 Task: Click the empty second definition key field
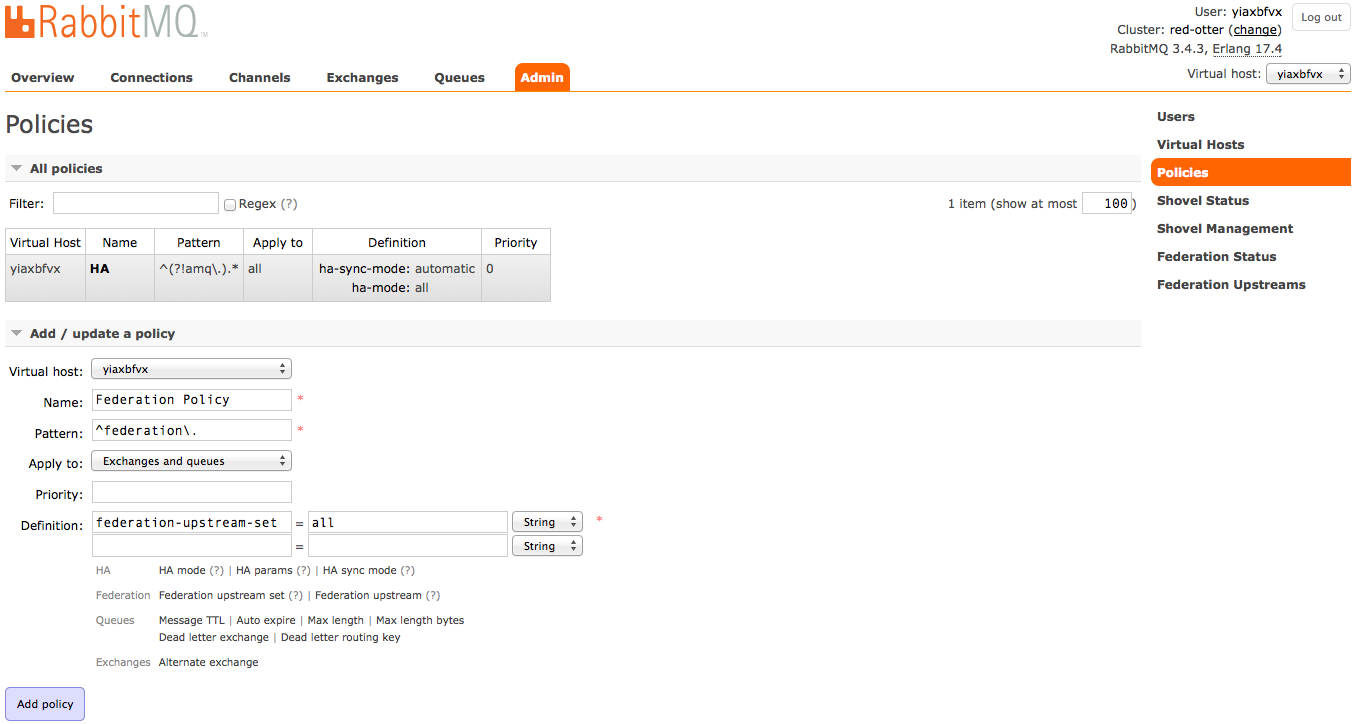pyautogui.click(x=191, y=545)
